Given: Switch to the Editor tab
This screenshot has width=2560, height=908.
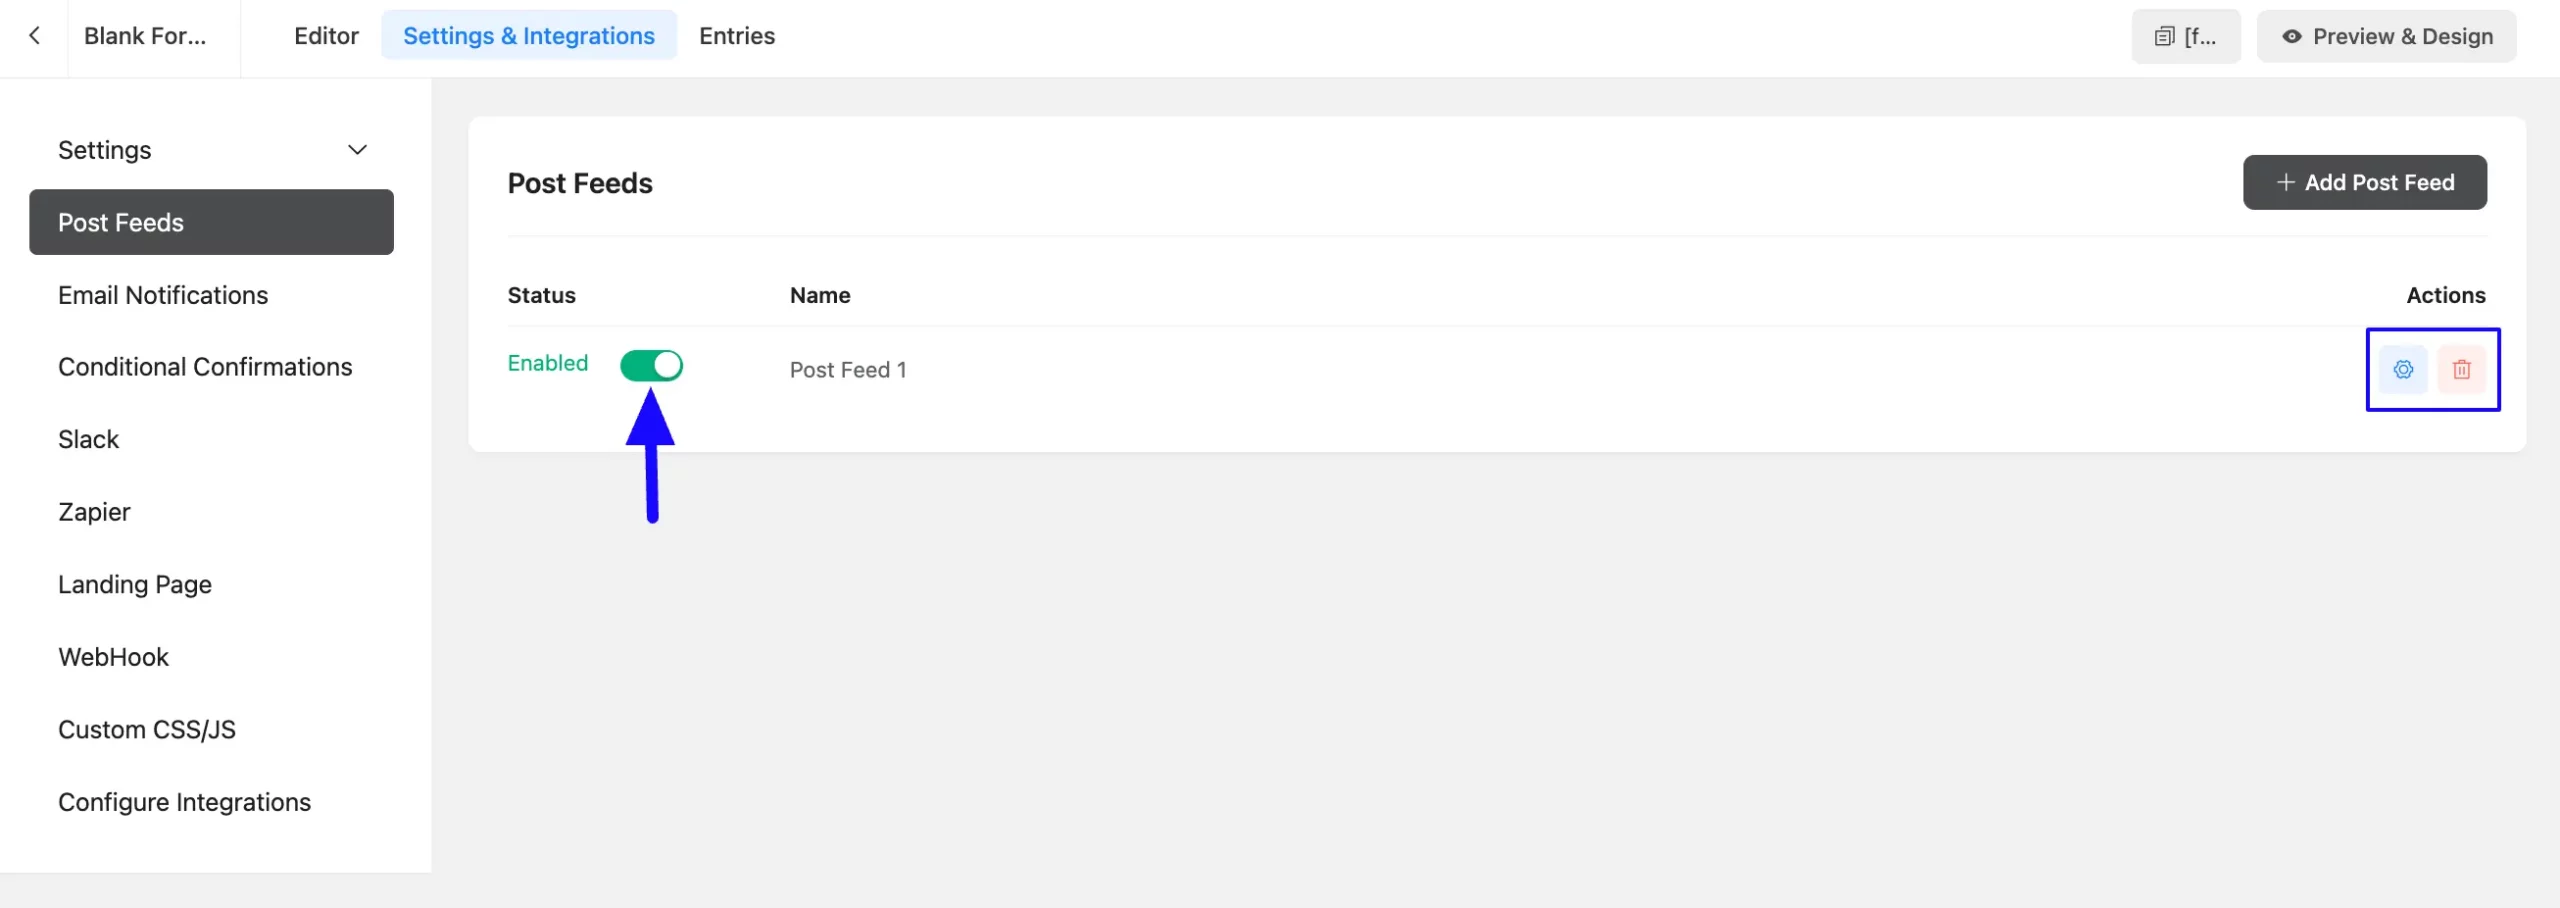Looking at the screenshot, I should pyautogui.click(x=326, y=36).
